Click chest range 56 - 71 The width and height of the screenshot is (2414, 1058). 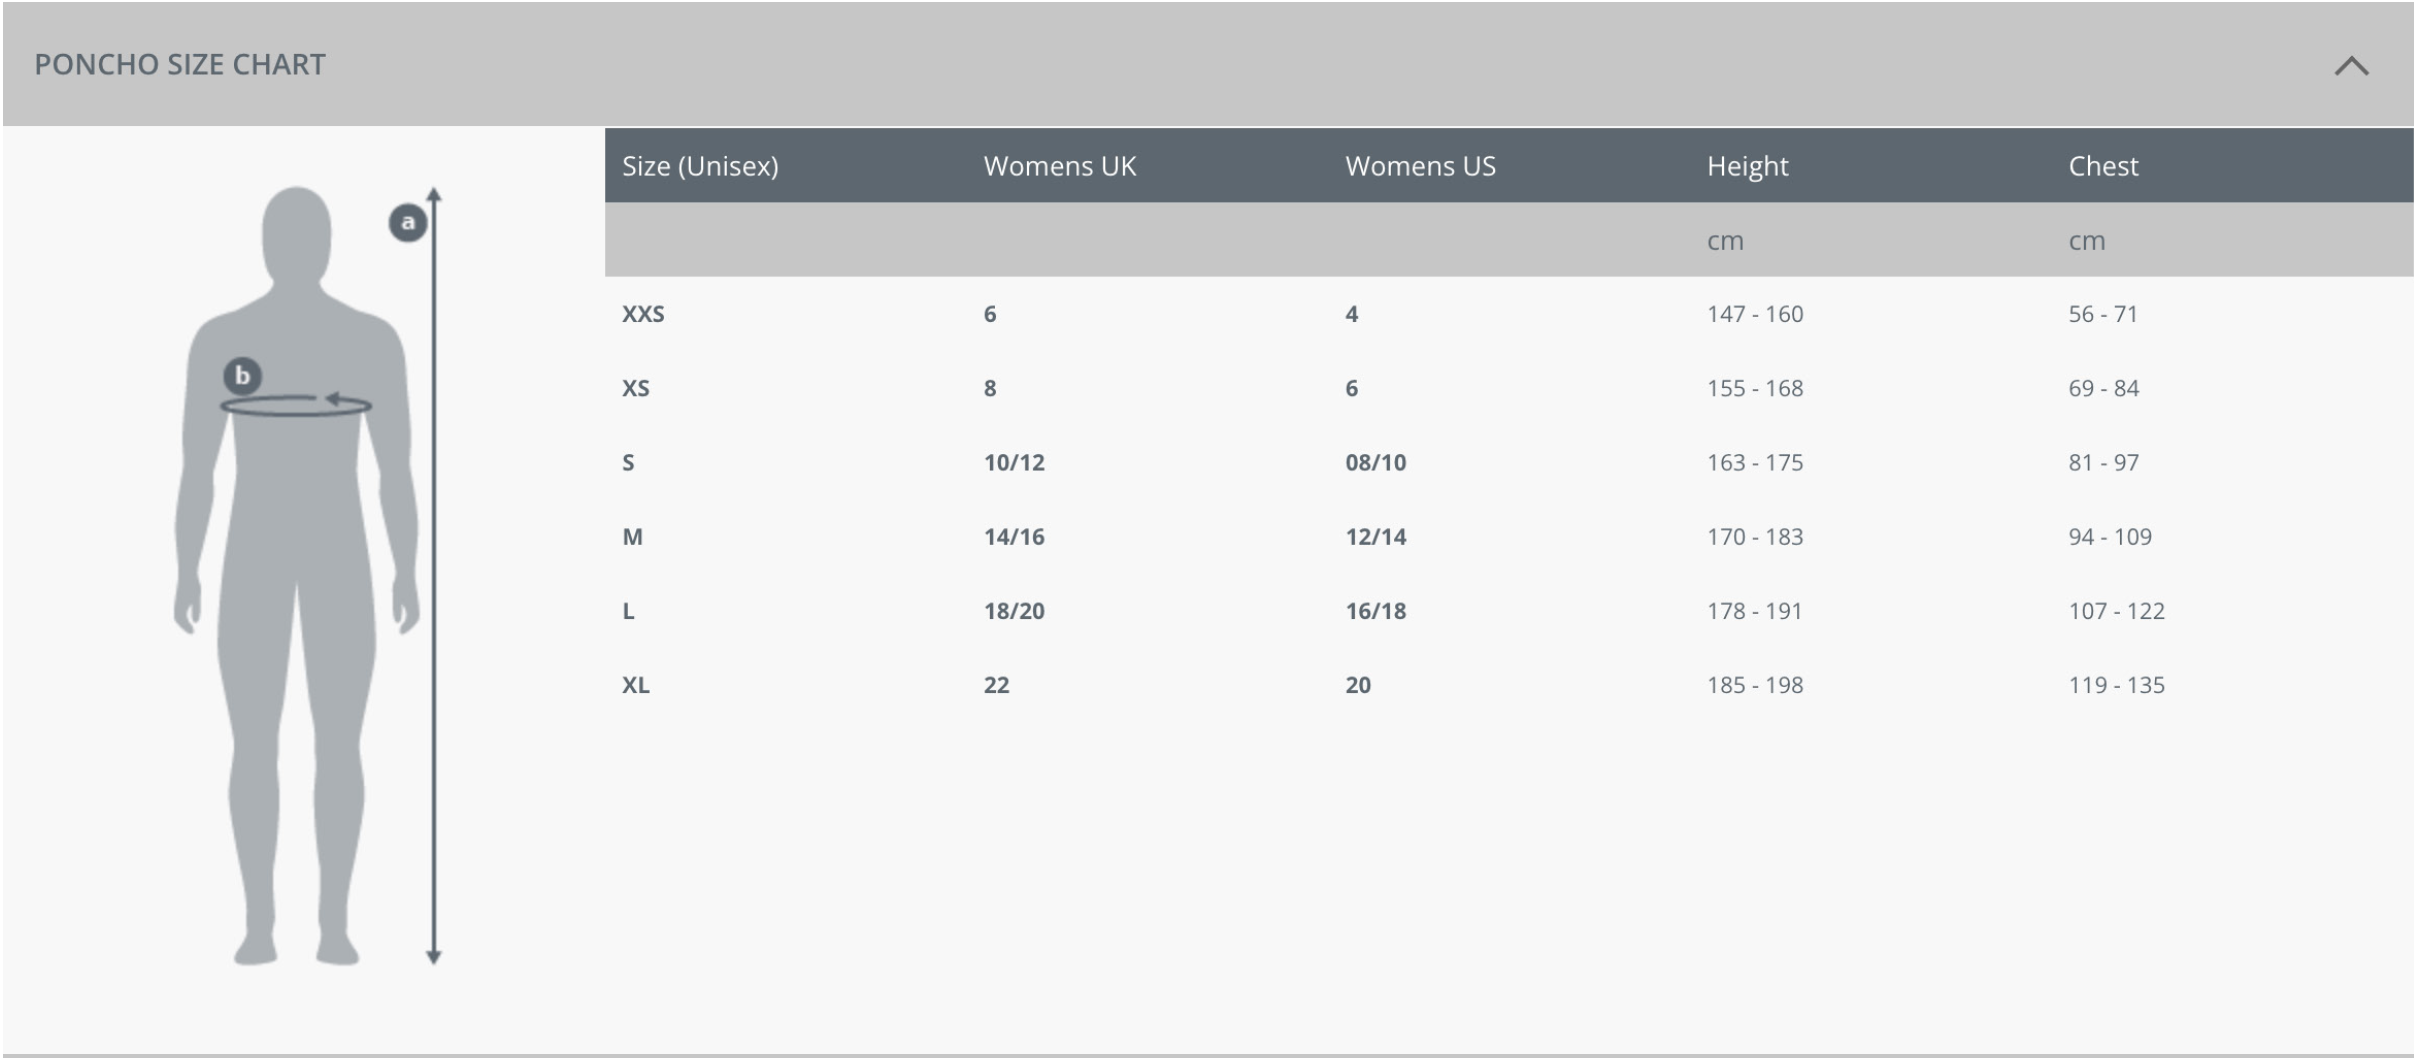tap(2103, 314)
